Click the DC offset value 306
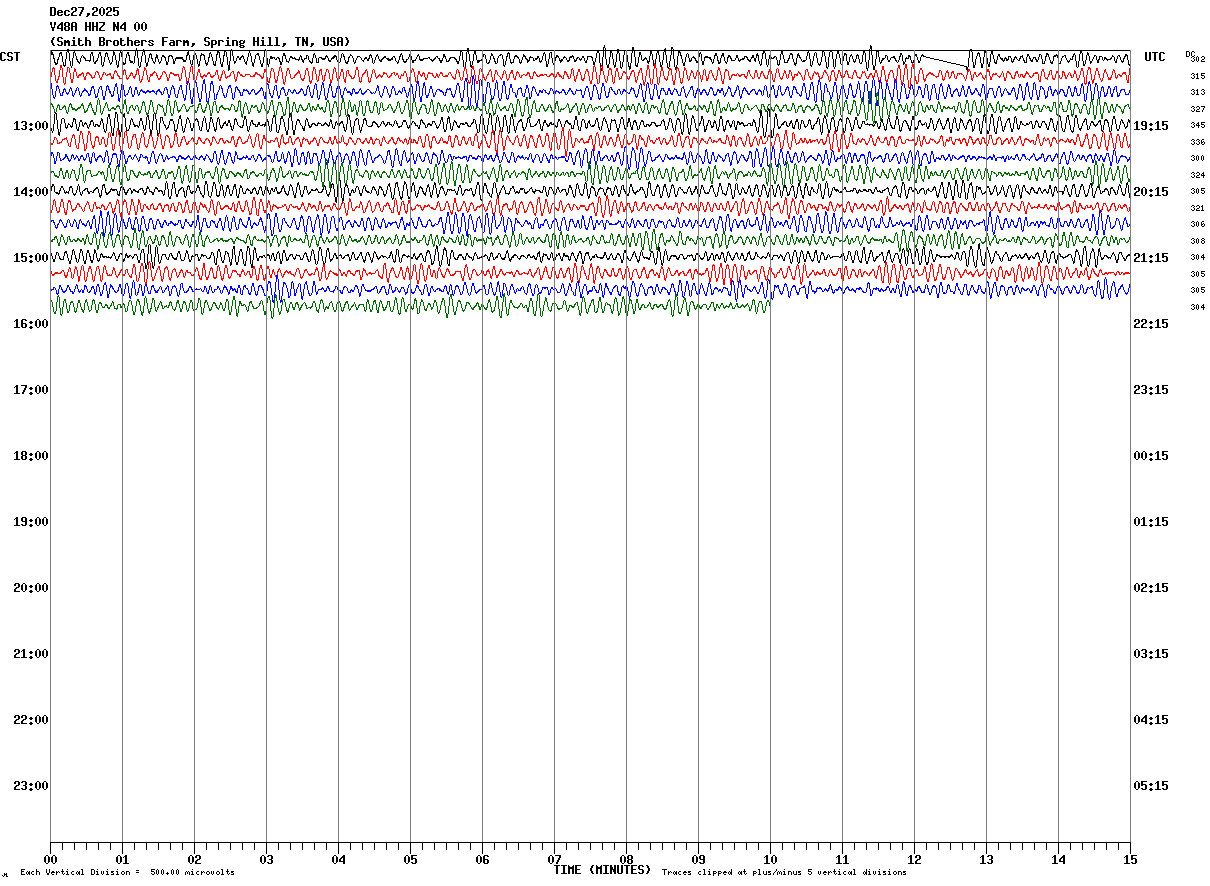The height and width of the screenshot is (886, 1210). click(1197, 224)
